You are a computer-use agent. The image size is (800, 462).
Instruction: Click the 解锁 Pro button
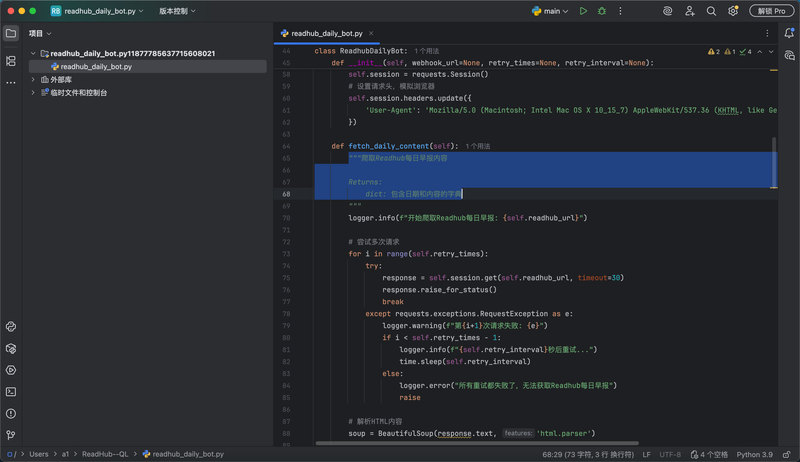click(x=771, y=11)
